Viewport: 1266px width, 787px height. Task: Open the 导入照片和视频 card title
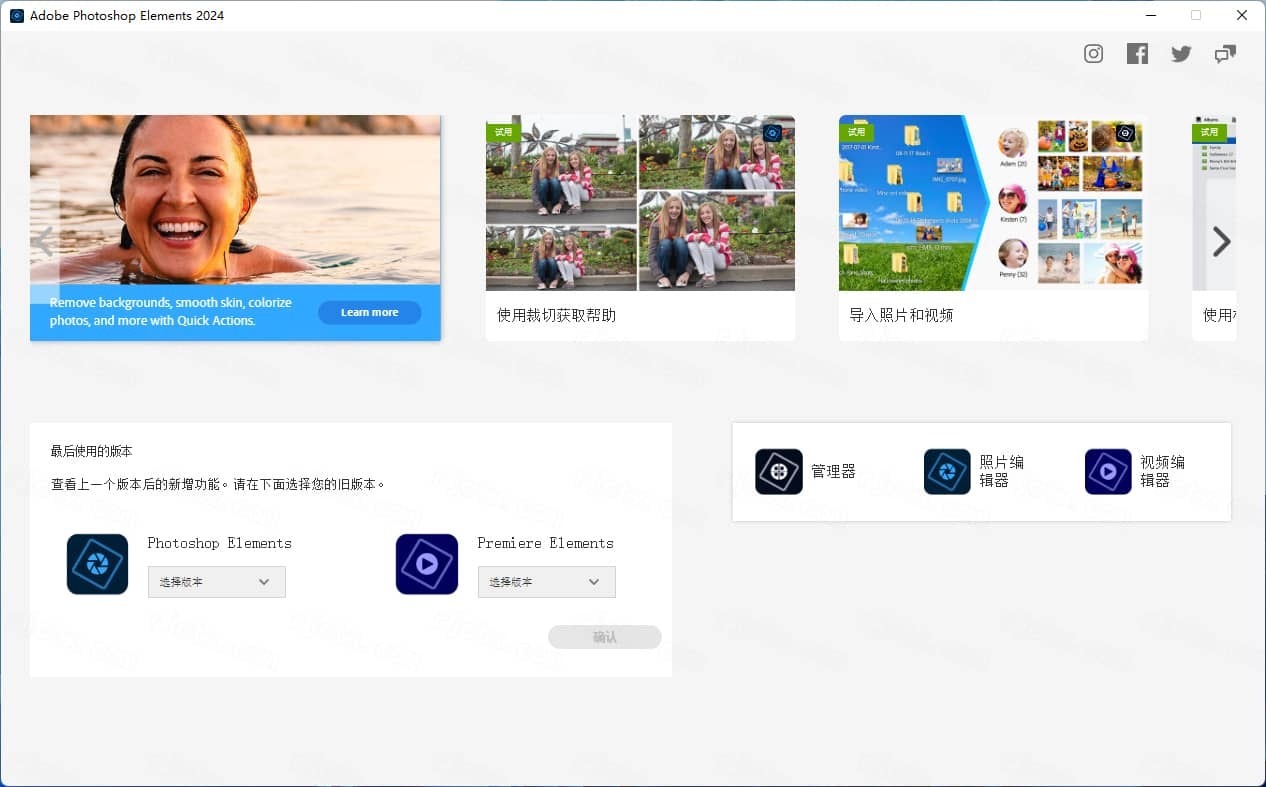click(x=901, y=315)
